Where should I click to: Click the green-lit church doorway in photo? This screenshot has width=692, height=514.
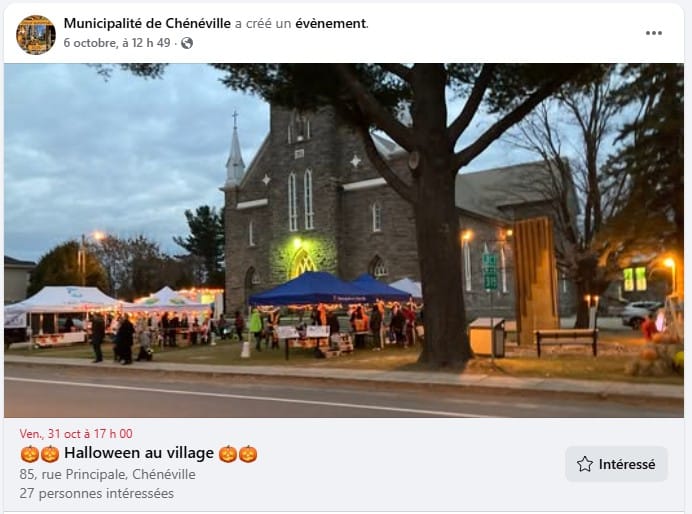coord(303,263)
